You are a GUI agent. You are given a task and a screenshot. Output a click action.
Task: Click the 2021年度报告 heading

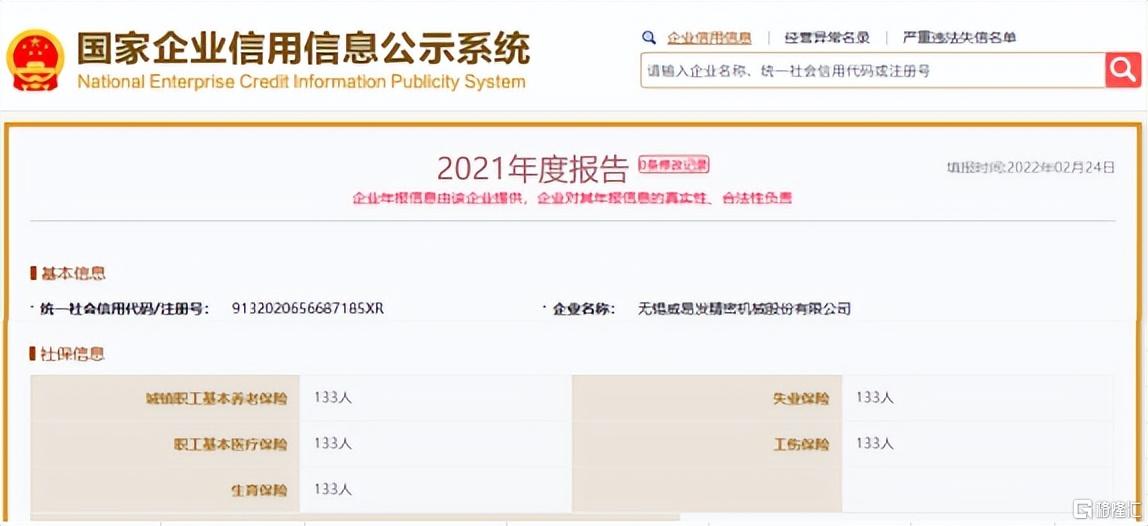tap(532, 169)
